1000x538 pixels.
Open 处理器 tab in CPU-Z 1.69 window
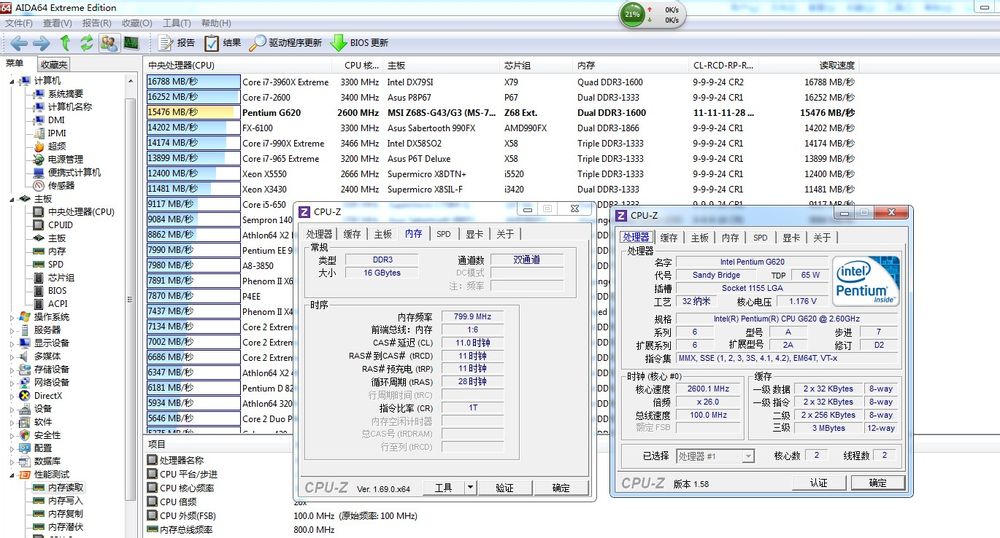click(x=319, y=234)
